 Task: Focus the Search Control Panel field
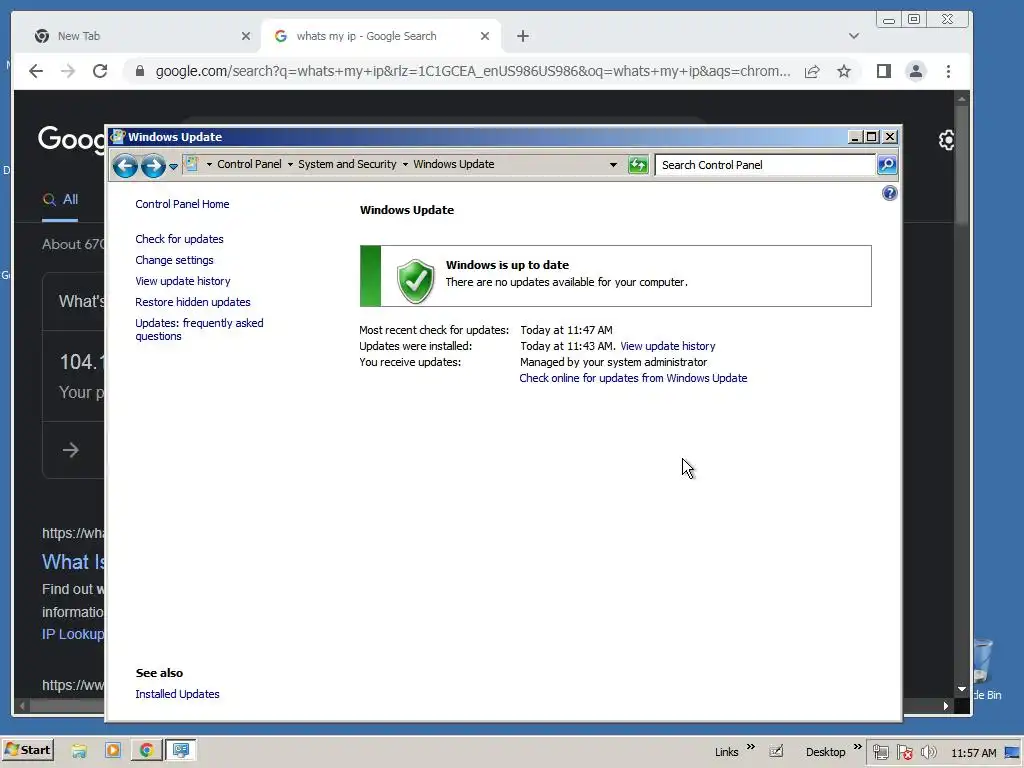pos(765,165)
